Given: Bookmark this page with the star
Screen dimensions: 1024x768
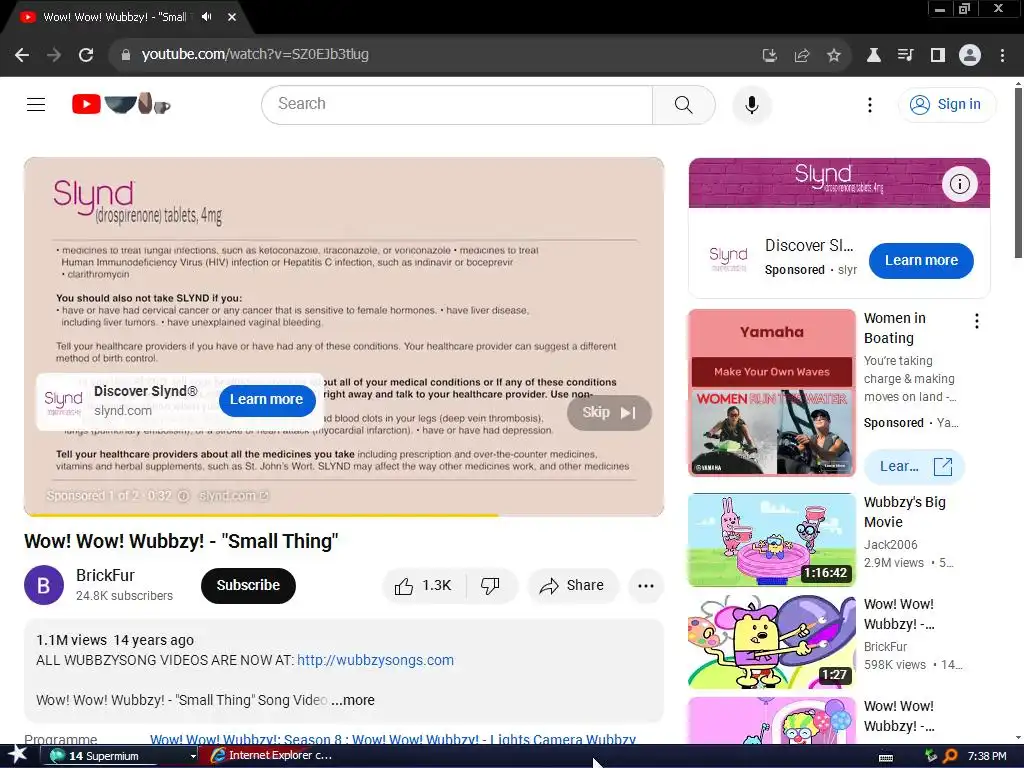Looking at the screenshot, I should click(x=833, y=55).
